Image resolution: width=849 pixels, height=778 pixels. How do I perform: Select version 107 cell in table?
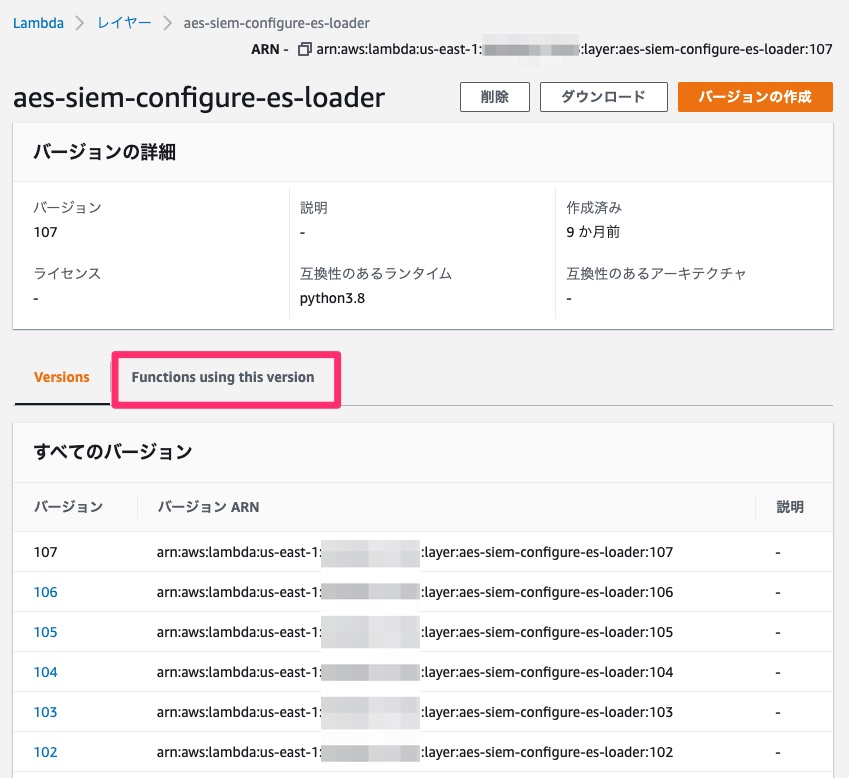click(x=45, y=552)
